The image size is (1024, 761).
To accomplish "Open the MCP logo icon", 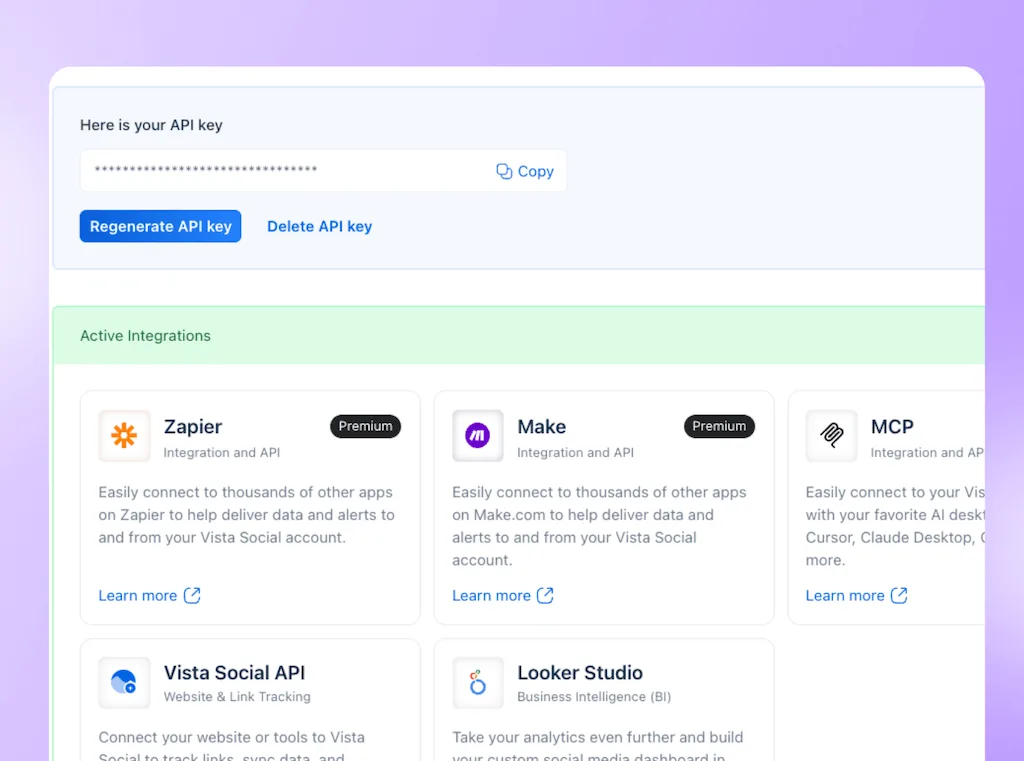I will coord(831,436).
